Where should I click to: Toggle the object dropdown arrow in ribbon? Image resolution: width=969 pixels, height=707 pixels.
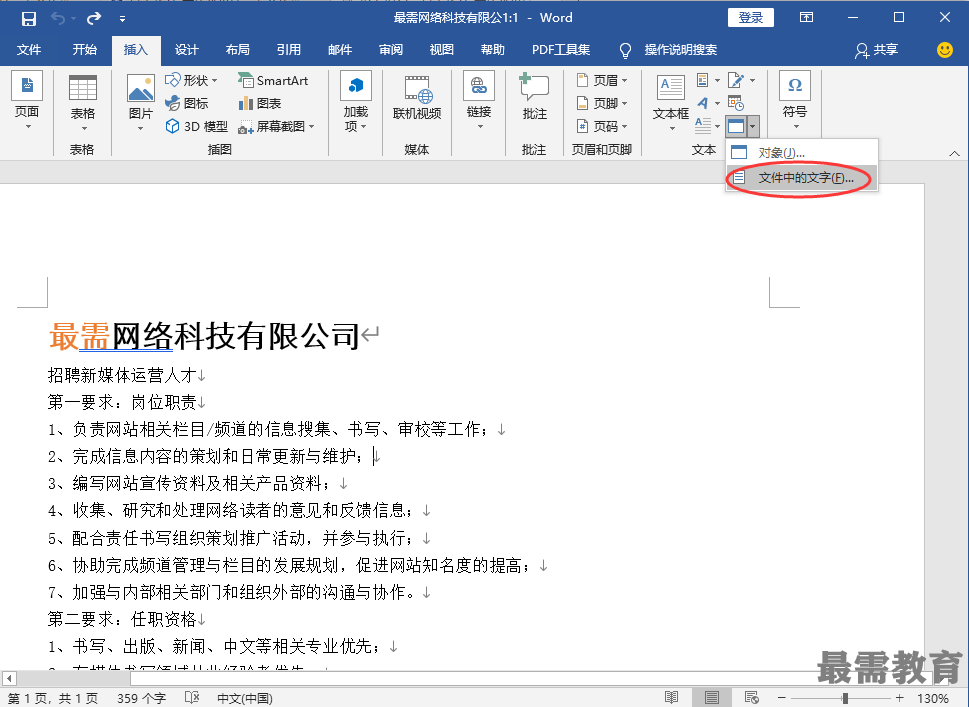click(753, 127)
